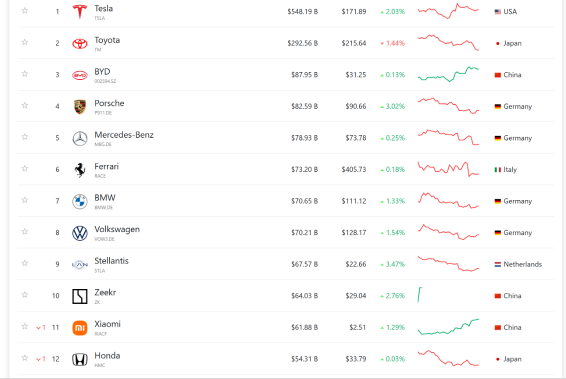Star the Stellantis row as favorite
The width and height of the screenshot is (566, 379).
click(25, 263)
